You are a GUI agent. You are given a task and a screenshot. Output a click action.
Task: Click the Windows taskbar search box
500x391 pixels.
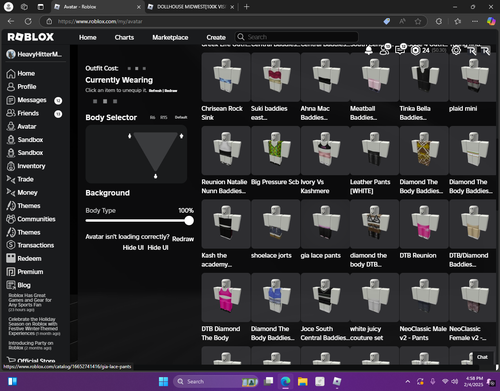click(216, 381)
